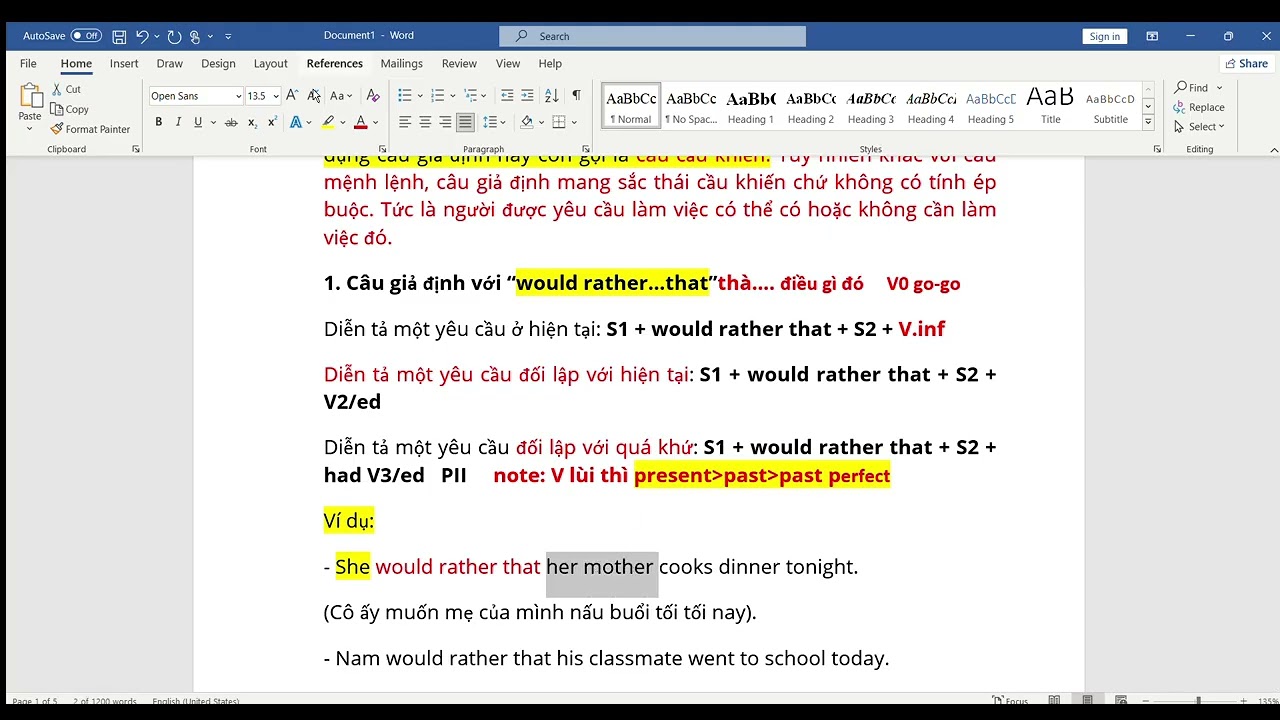Image resolution: width=1280 pixels, height=720 pixels.
Task: Apply yellow text highlight color
Action: (328, 122)
